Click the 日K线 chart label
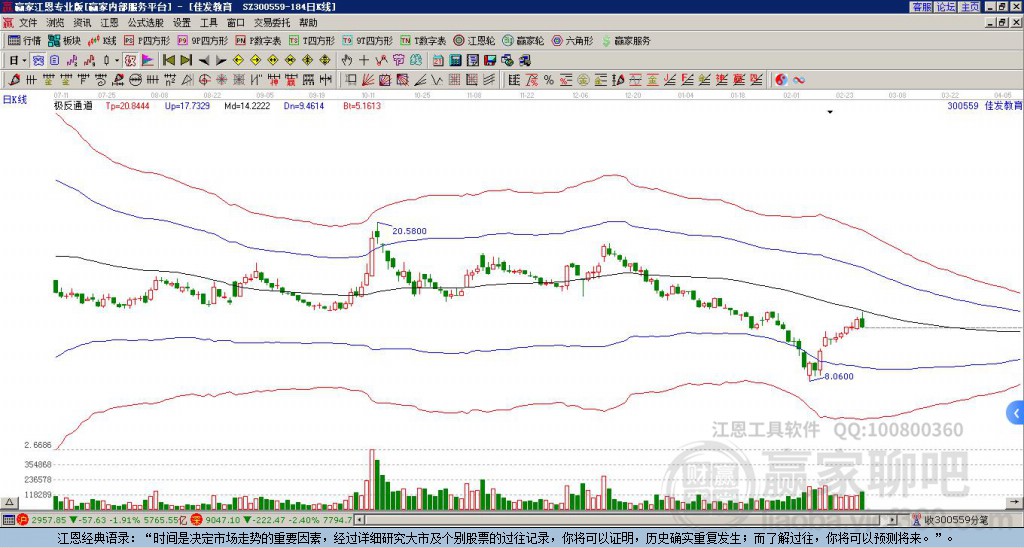The width and height of the screenshot is (1024, 548). click(x=15, y=100)
